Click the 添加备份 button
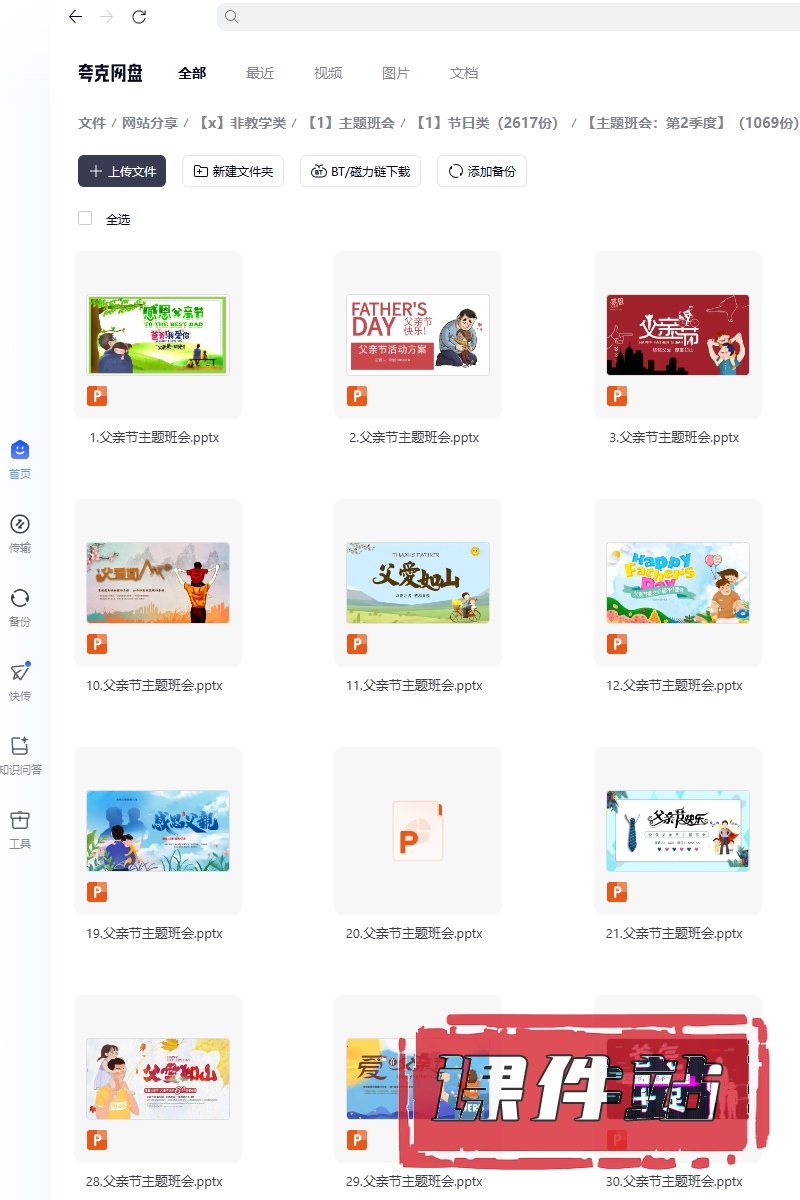 [x=482, y=171]
